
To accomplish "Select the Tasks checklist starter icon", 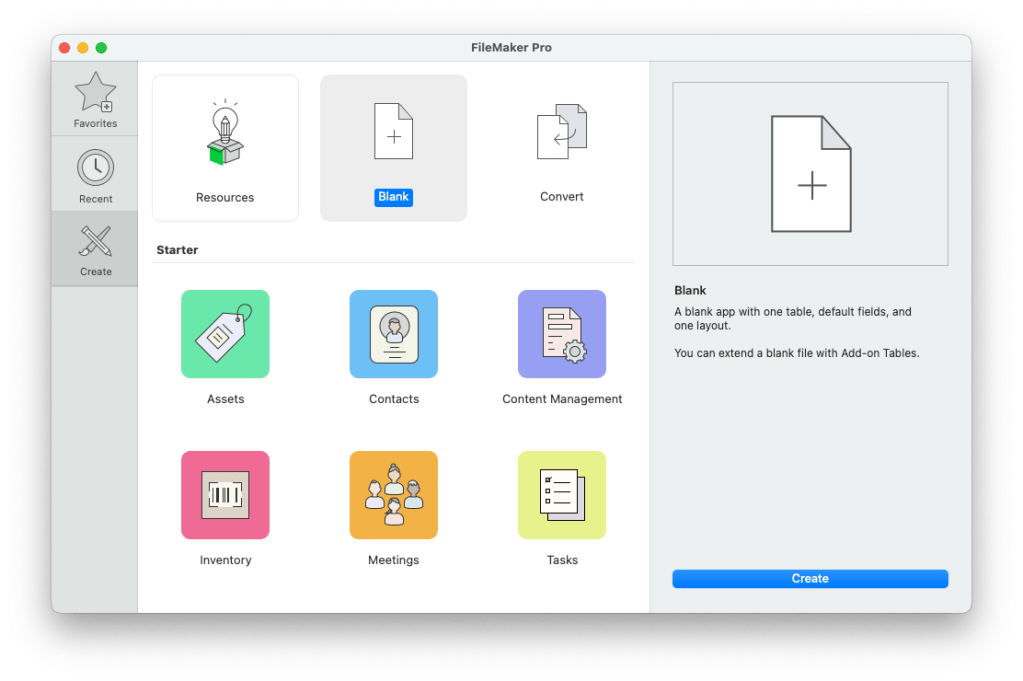I will coord(561,495).
